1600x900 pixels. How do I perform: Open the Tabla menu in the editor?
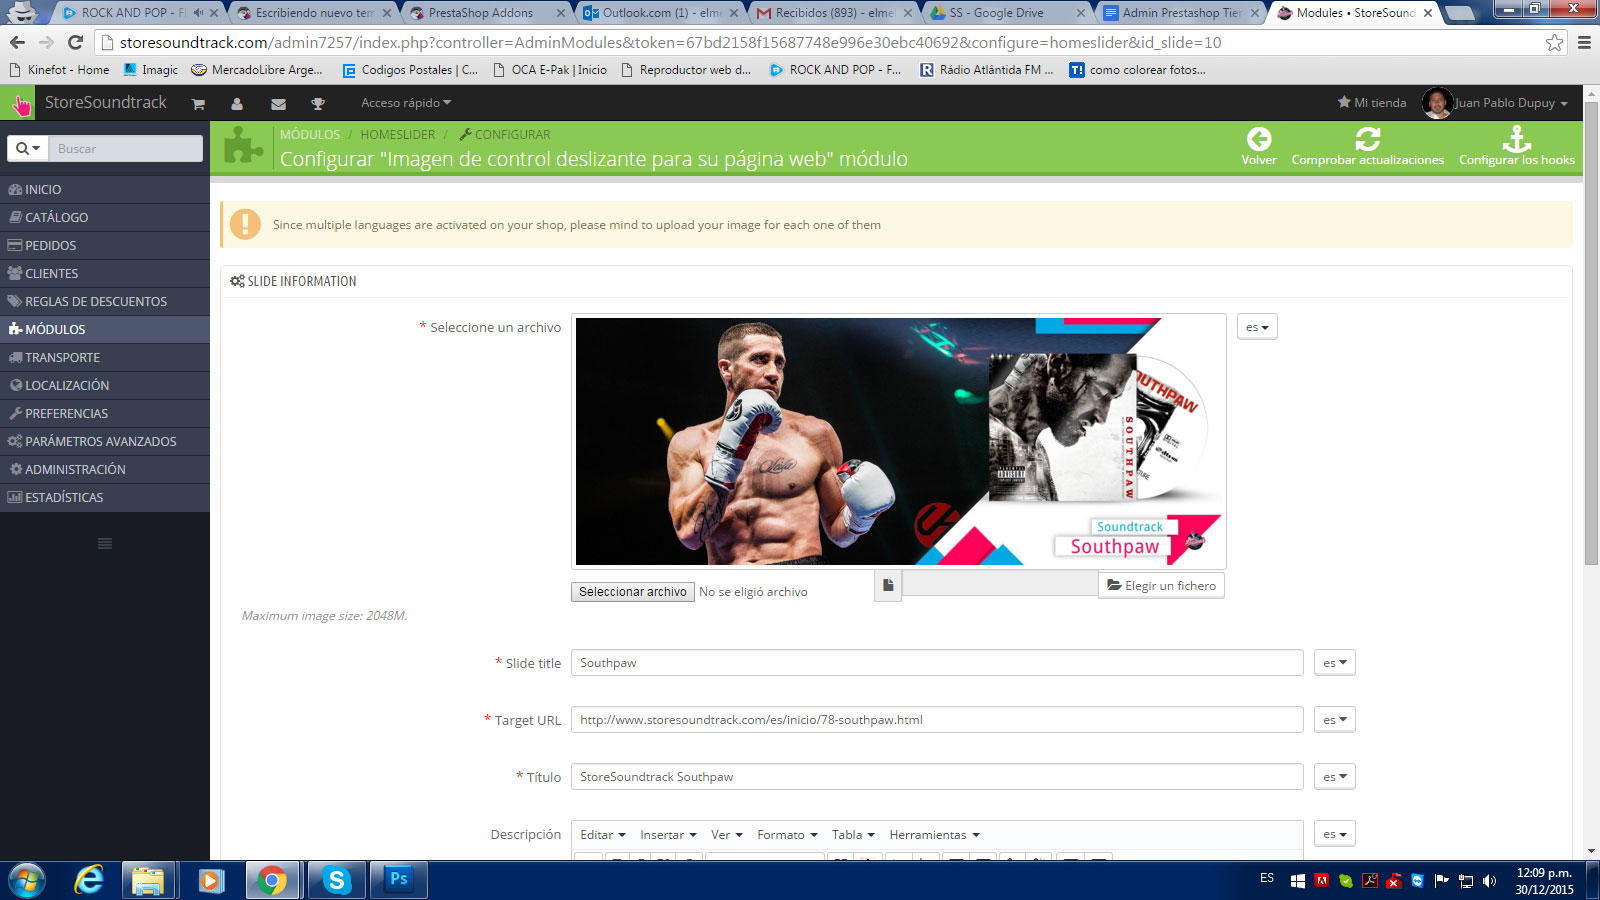[x=853, y=835]
